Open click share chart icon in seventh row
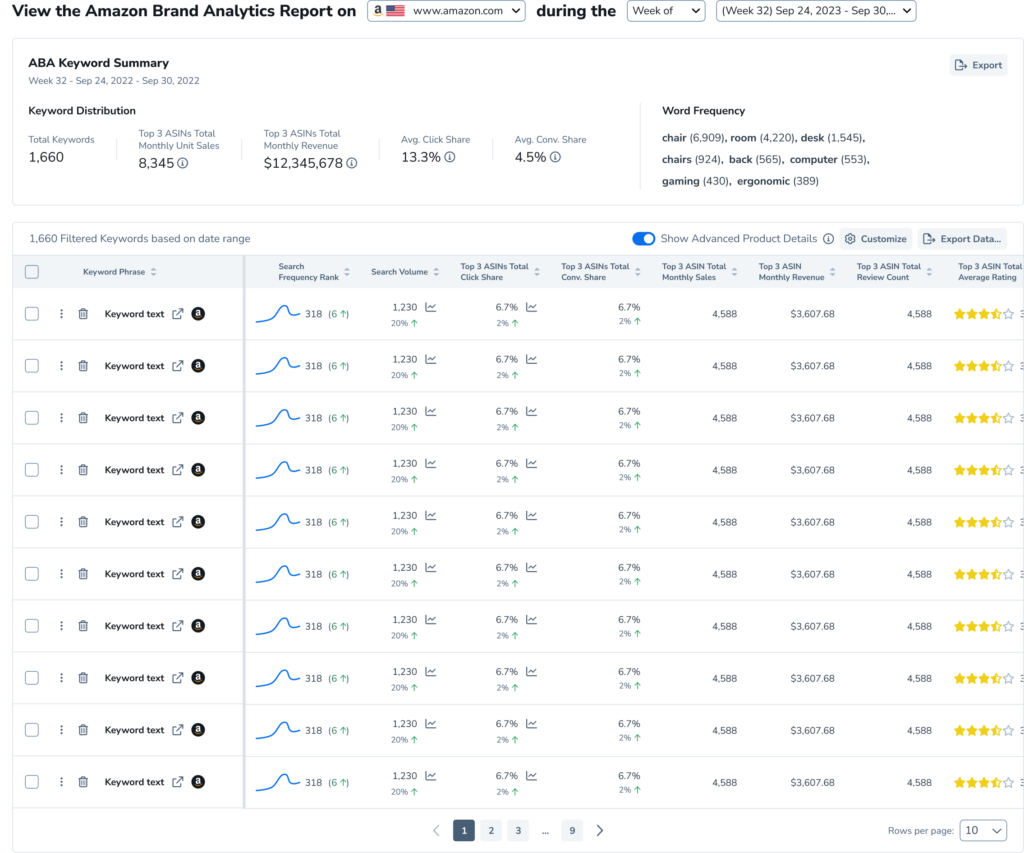The width and height of the screenshot is (1024, 853). point(532,620)
